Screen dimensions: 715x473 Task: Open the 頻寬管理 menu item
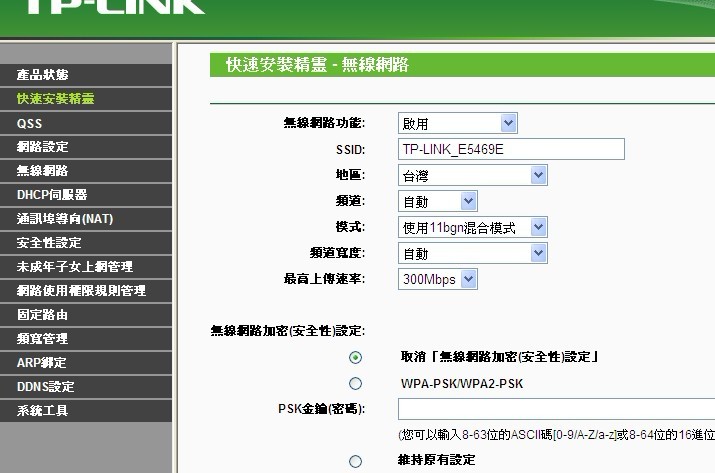86,338
